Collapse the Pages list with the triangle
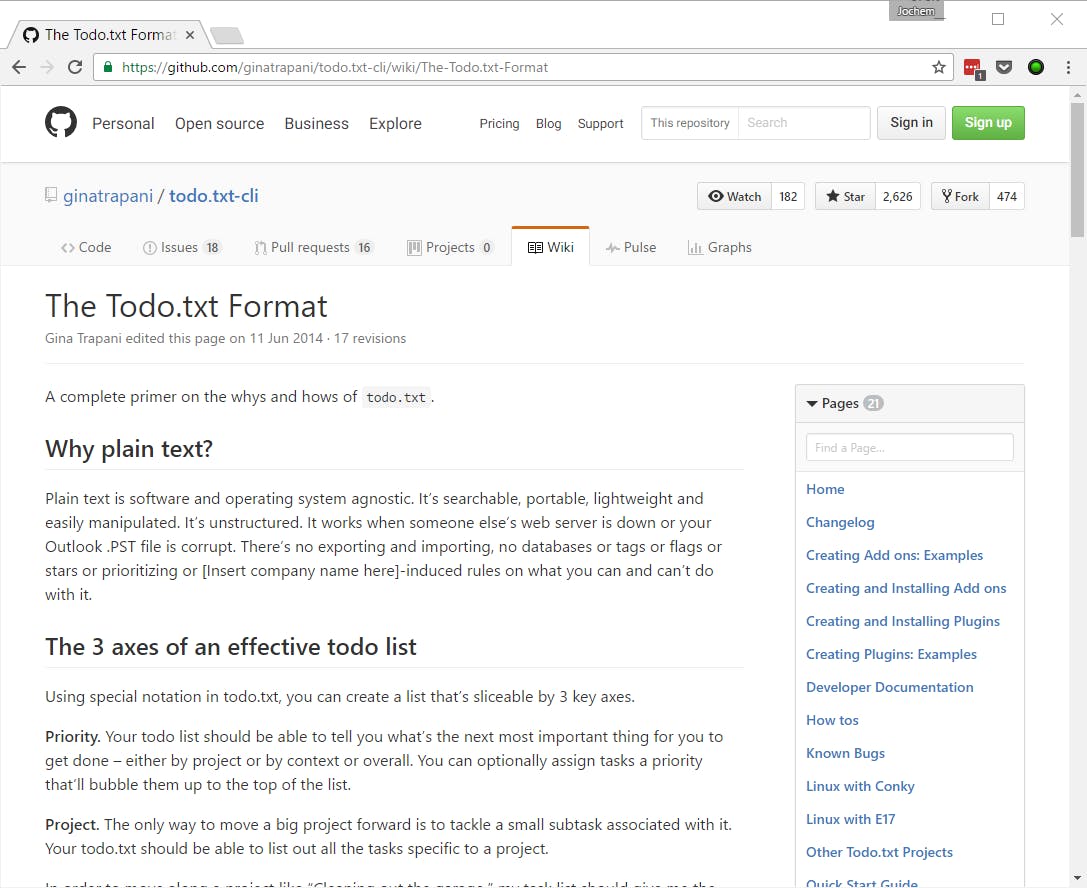 tap(812, 403)
